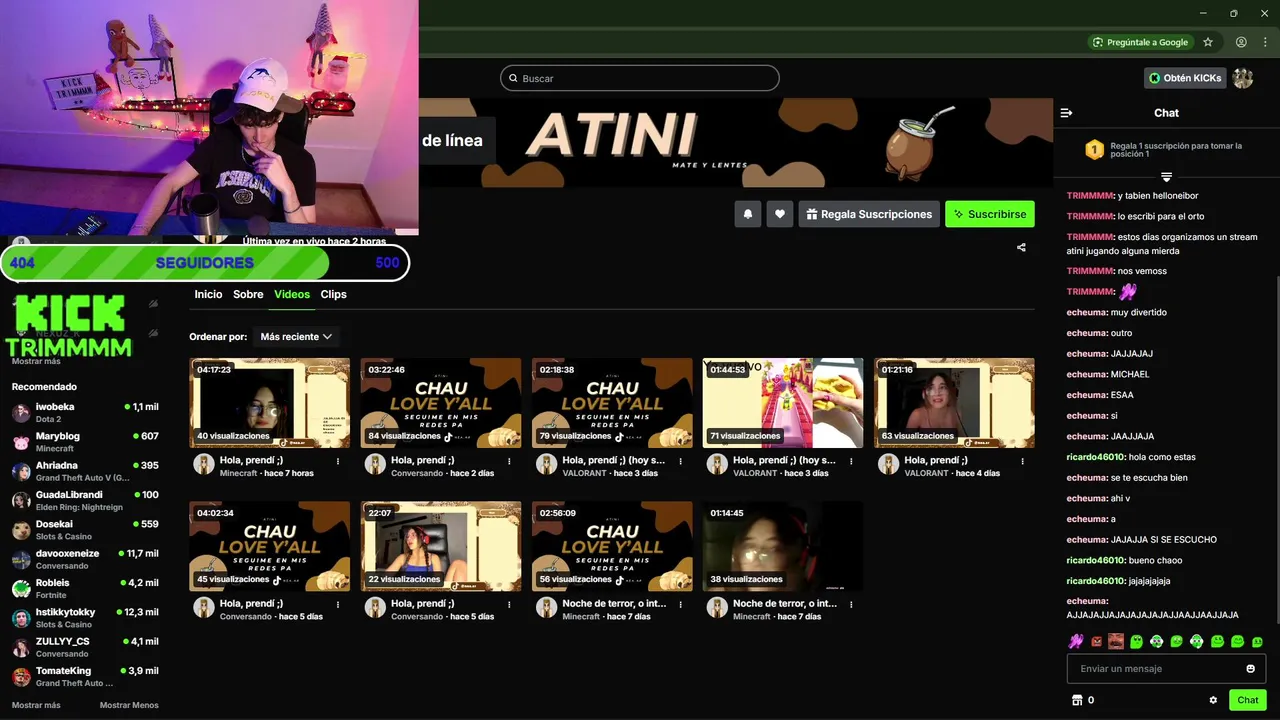Viewport: 1280px width, 720px height.
Task: Switch to the Inicio tab
Action: tap(208, 294)
